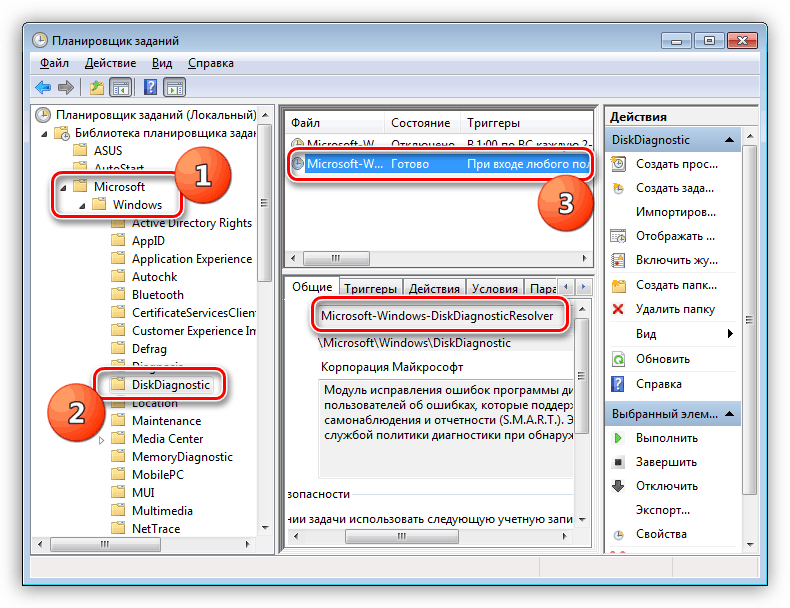Viewport: 790px width, 608px height.
Task: Click the task description text box
Action: (x=446, y=429)
